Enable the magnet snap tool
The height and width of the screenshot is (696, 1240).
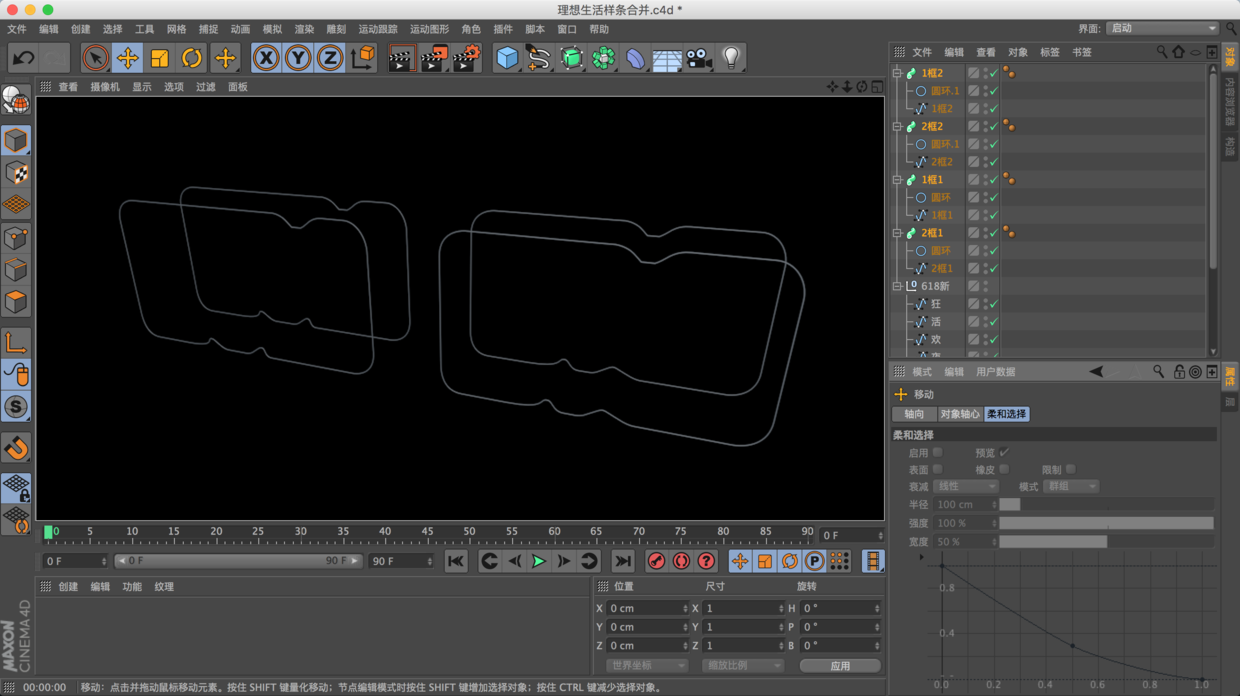[x=15, y=448]
